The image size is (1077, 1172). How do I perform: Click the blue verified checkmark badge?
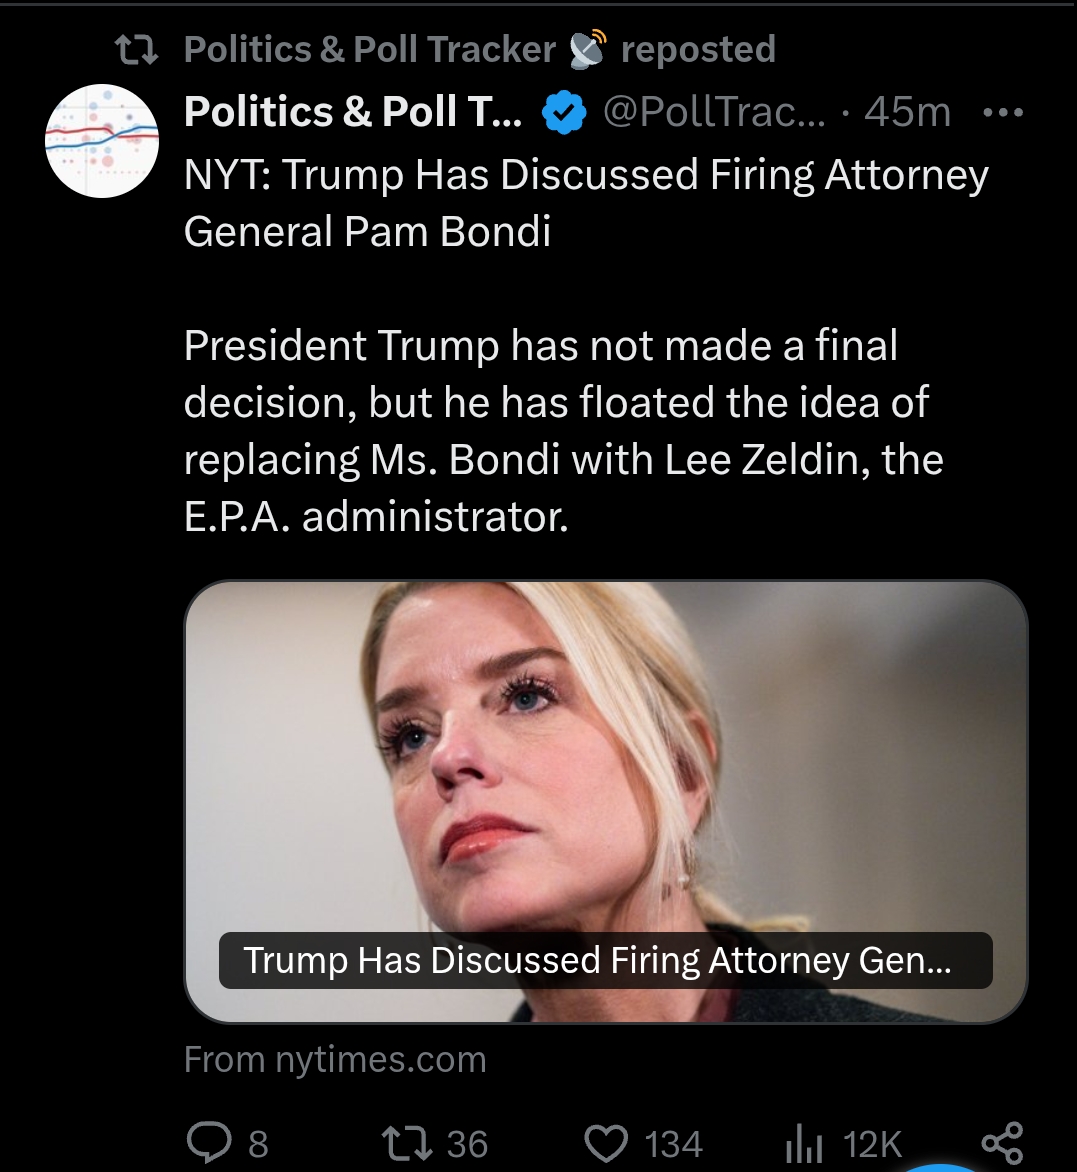(563, 113)
